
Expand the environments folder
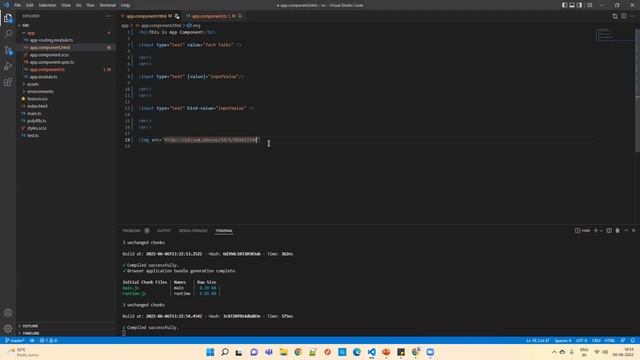pyautogui.click(x=40, y=91)
